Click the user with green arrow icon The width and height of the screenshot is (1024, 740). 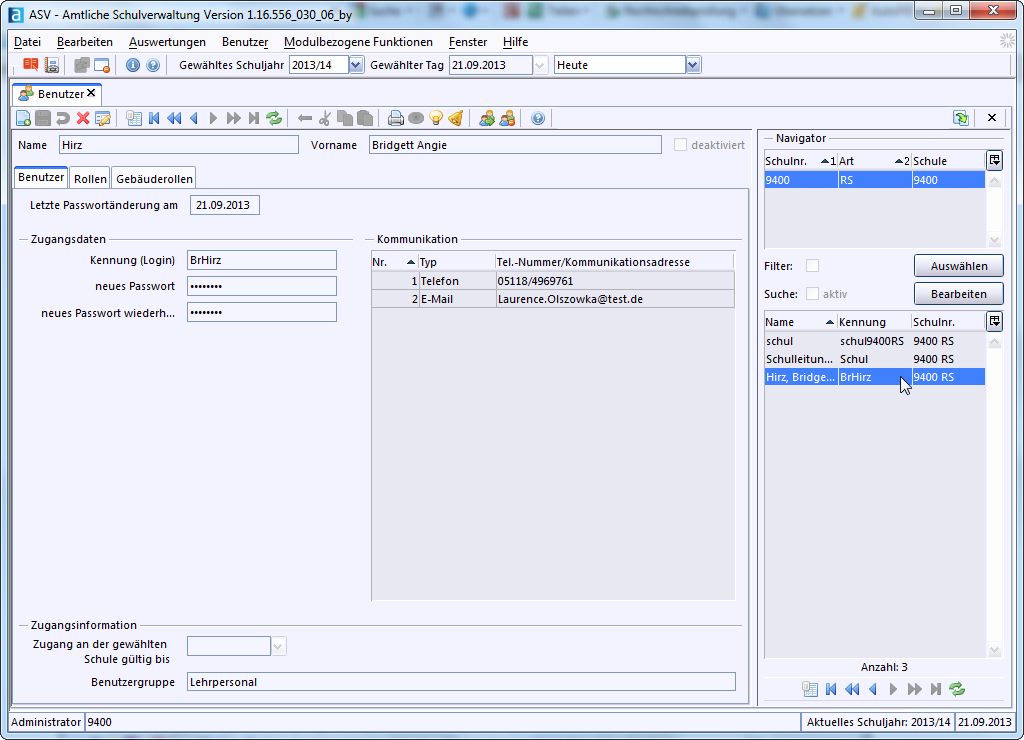click(487, 118)
